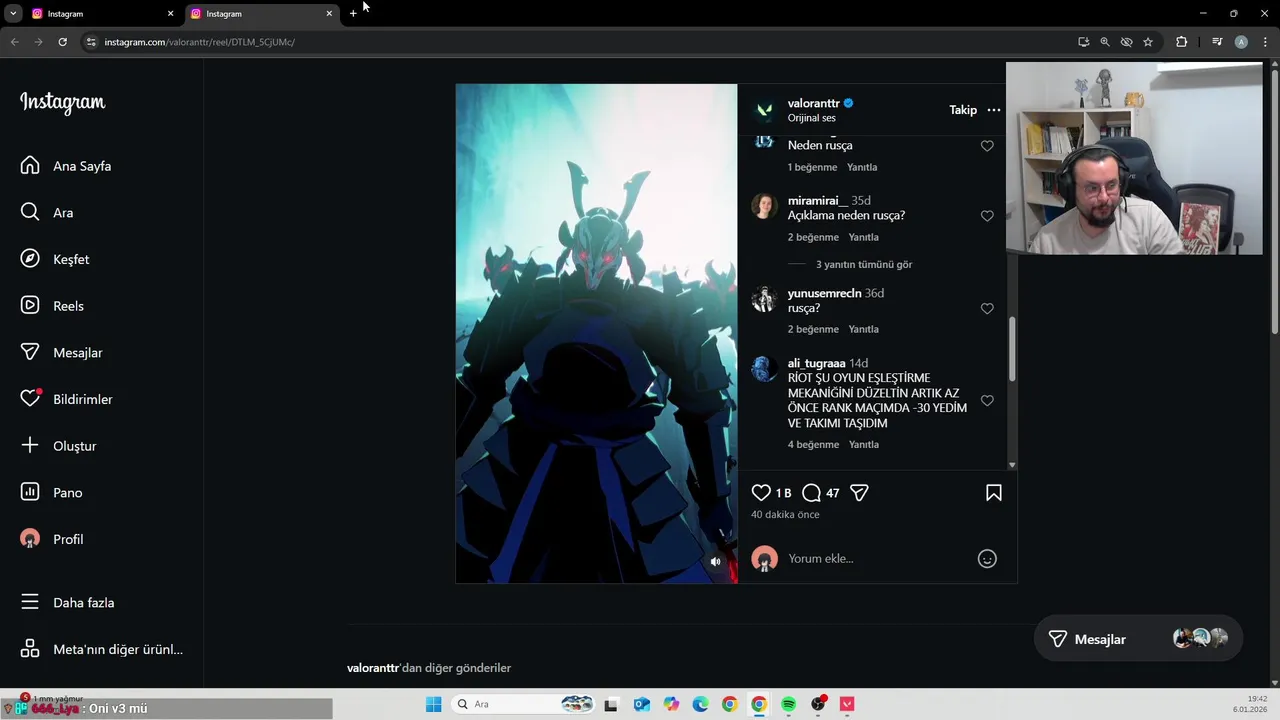Open floating Mesajlar chat button

click(1138, 639)
